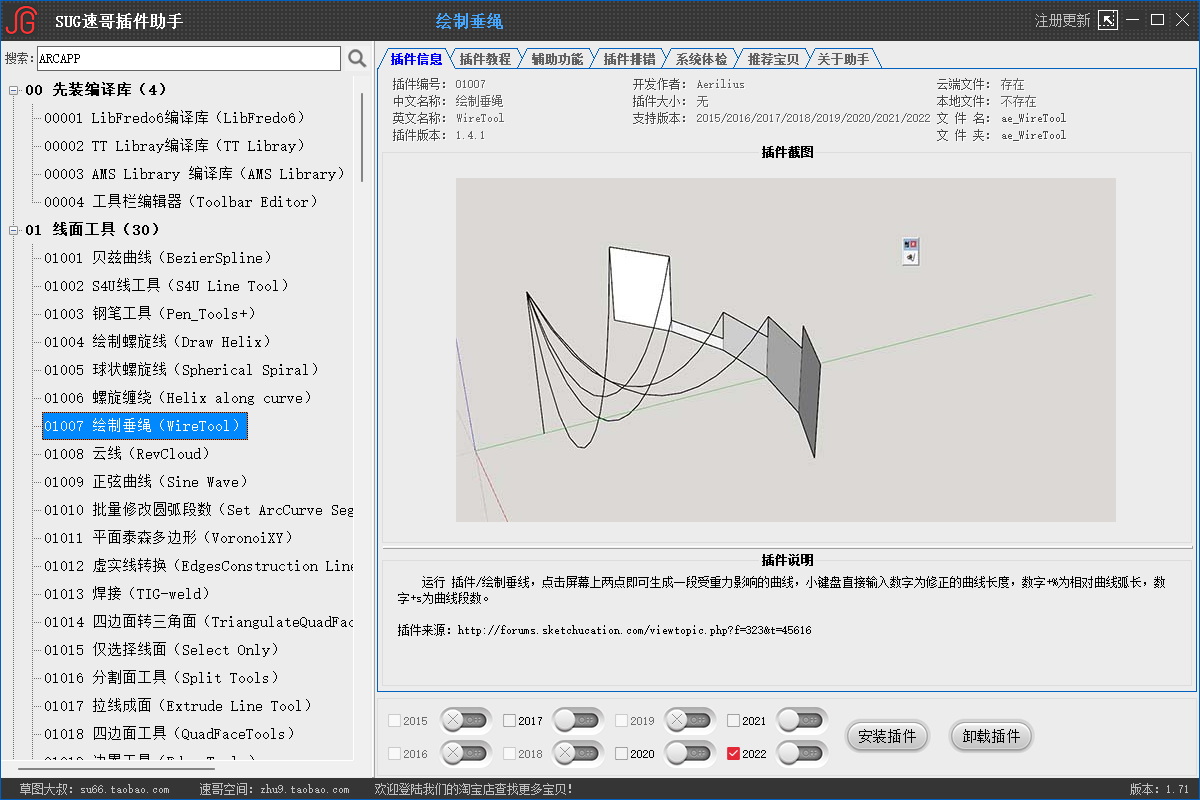Uncheck the 2022 checkbox
The height and width of the screenshot is (800, 1200).
(734, 754)
